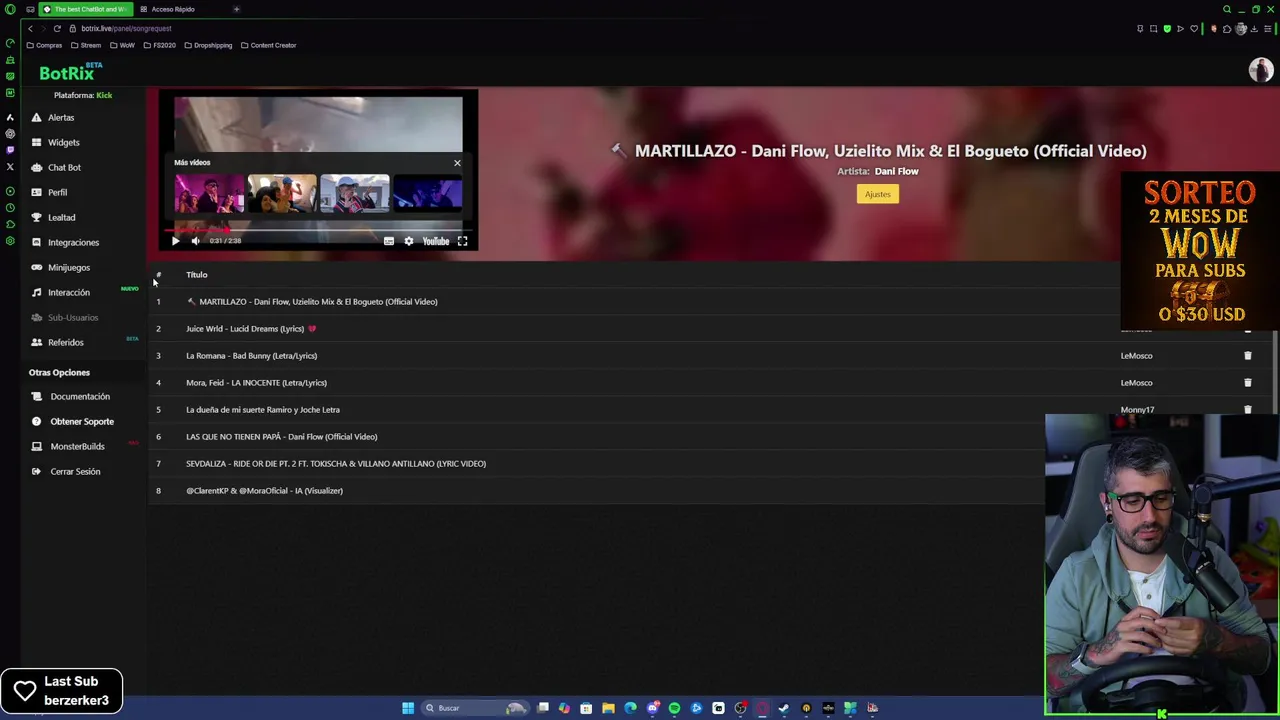Toggle YouTube subtitles icon
The width and height of the screenshot is (1280, 720).
[x=389, y=241]
